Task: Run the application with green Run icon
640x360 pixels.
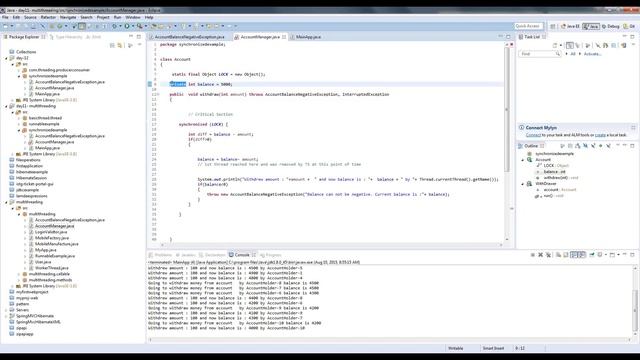Action: click(x=127, y=26)
